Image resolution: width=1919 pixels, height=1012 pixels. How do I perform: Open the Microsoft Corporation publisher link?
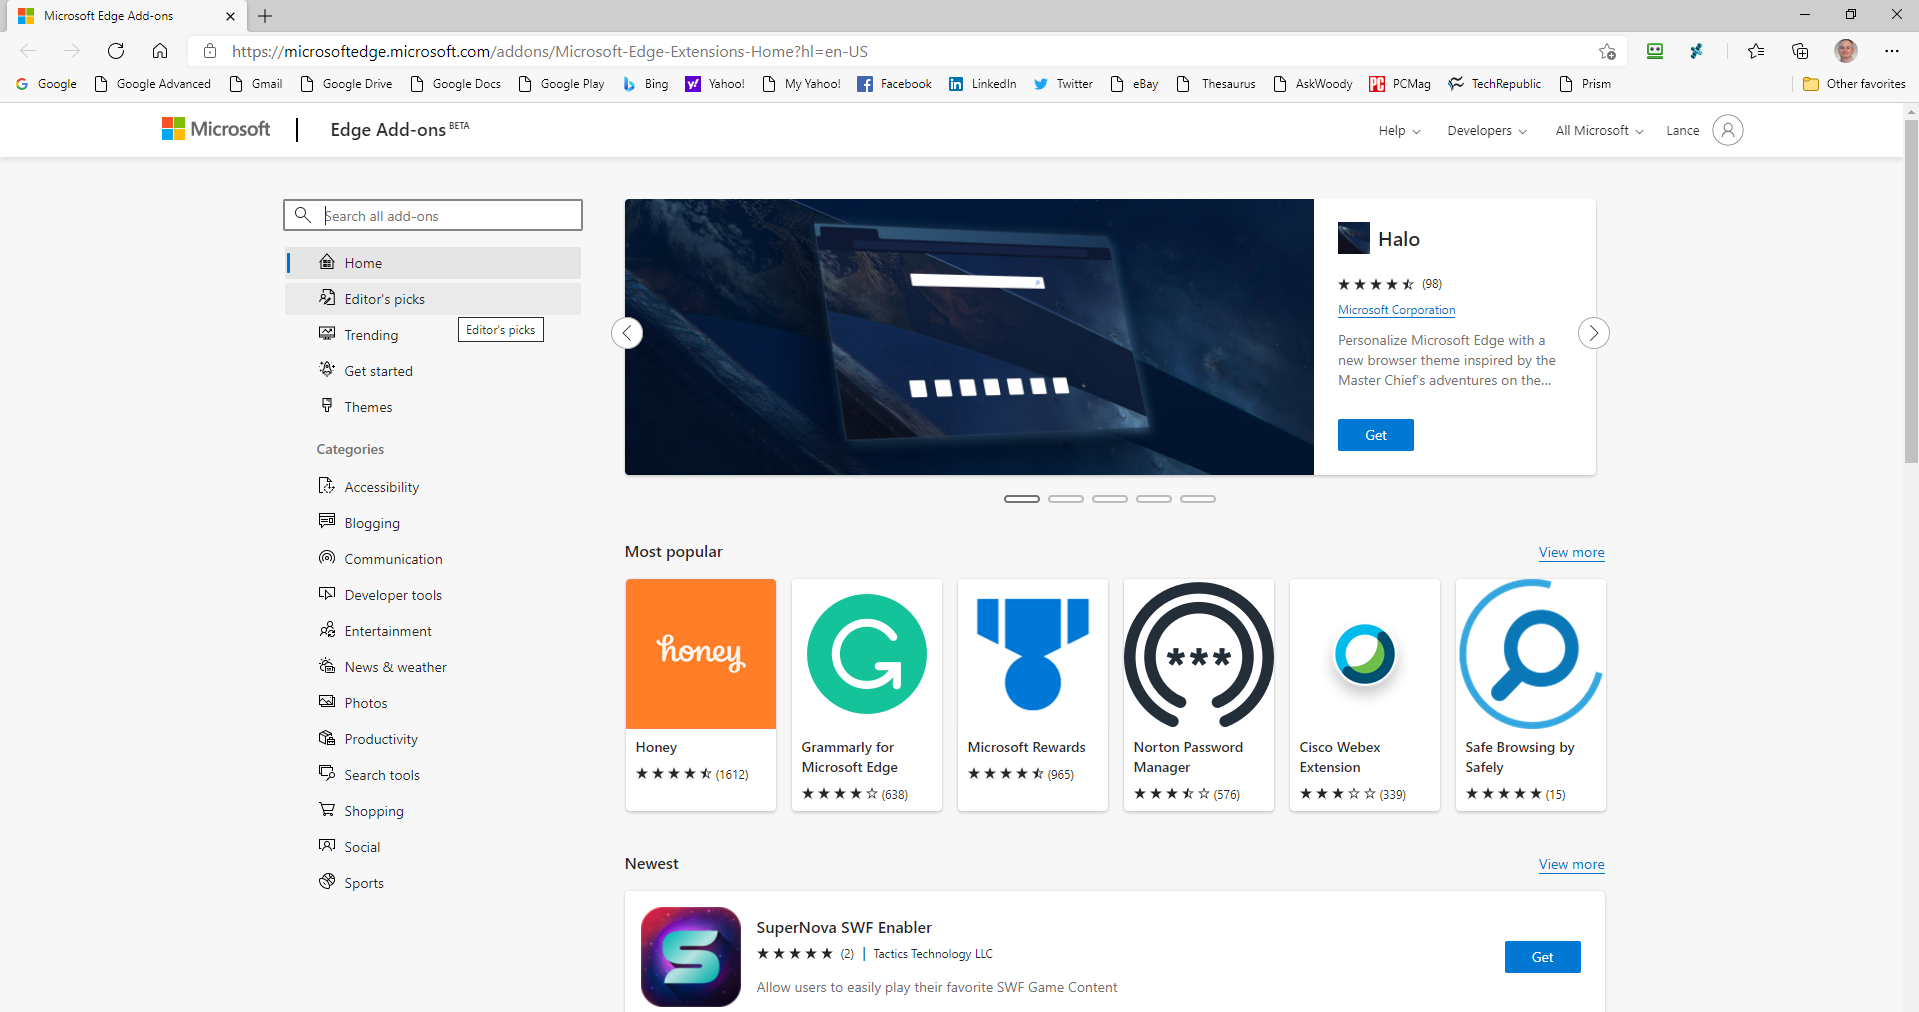point(1396,310)
